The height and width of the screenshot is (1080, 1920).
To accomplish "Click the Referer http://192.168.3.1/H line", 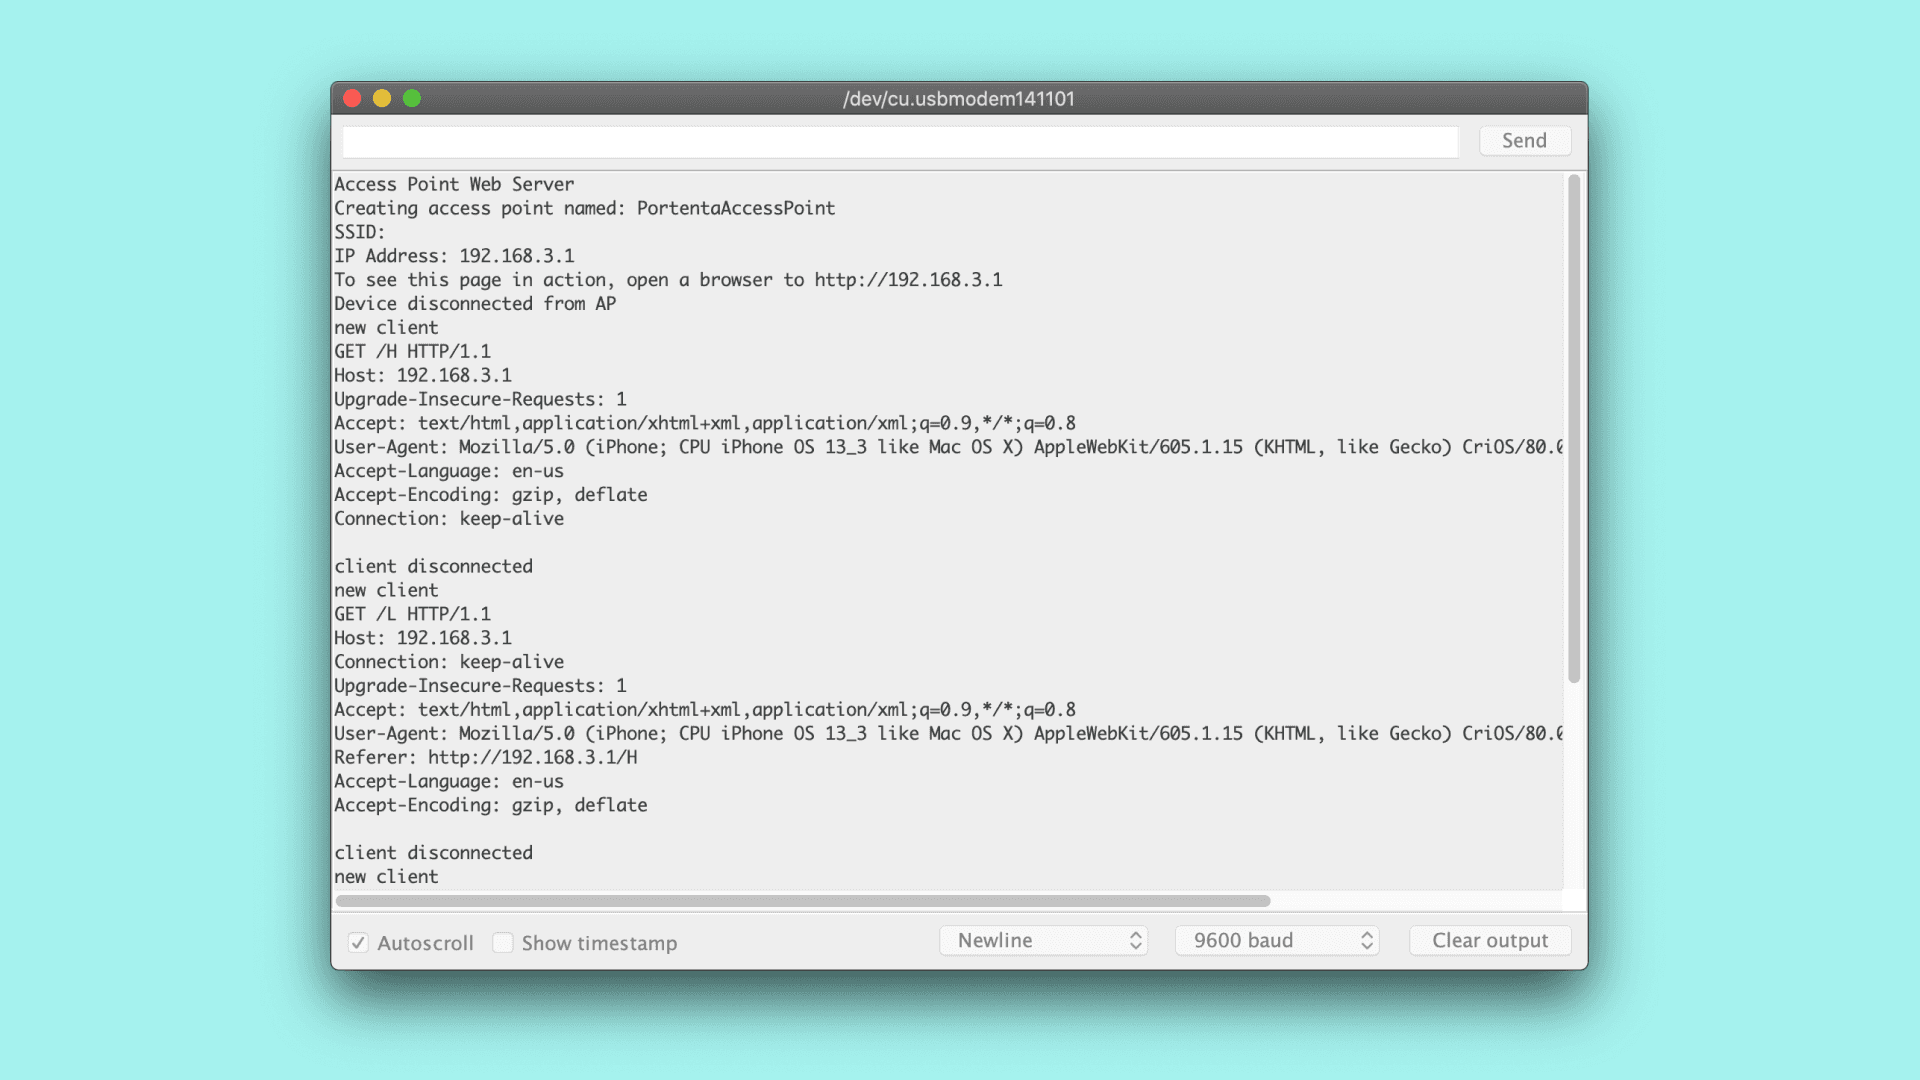I will 485,758.
